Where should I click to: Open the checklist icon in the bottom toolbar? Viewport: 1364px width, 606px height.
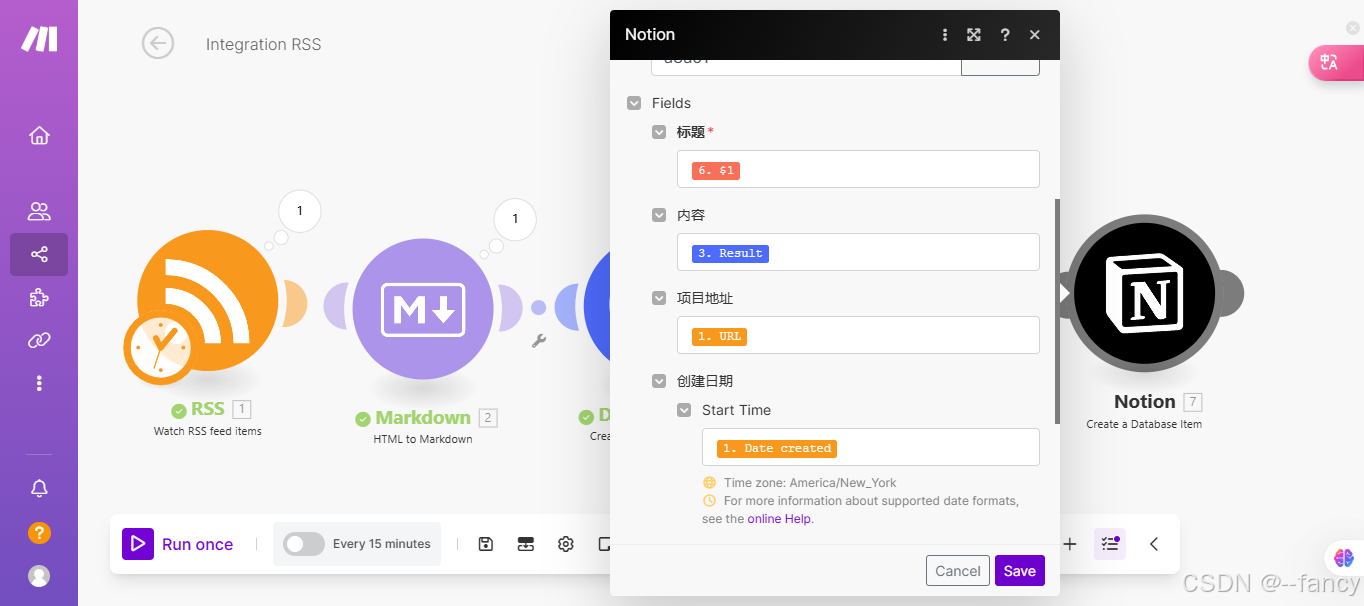[1110, 544]
